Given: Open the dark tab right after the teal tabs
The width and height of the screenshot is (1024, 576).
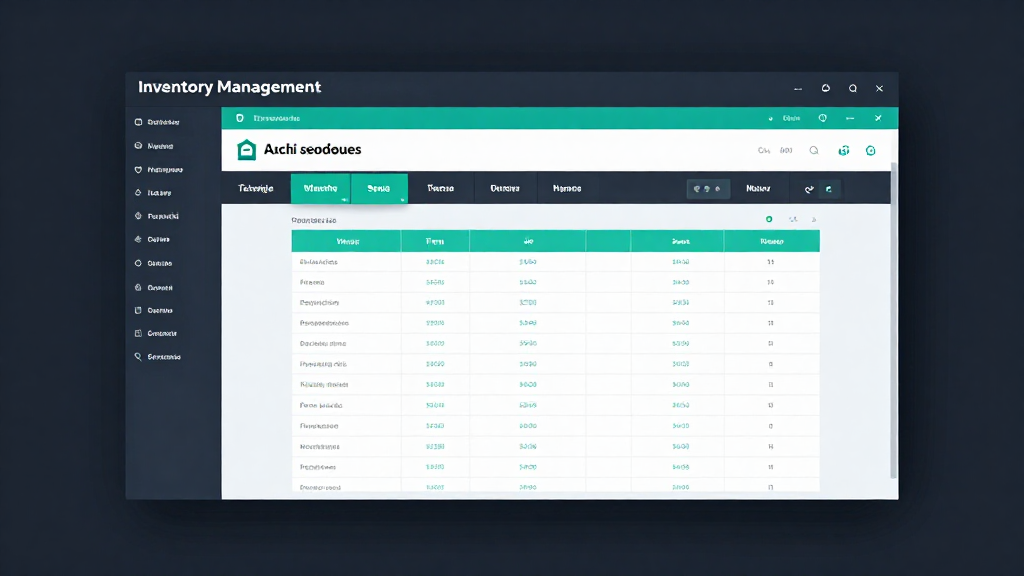Looking at the screenshot, I should point(441,188).
